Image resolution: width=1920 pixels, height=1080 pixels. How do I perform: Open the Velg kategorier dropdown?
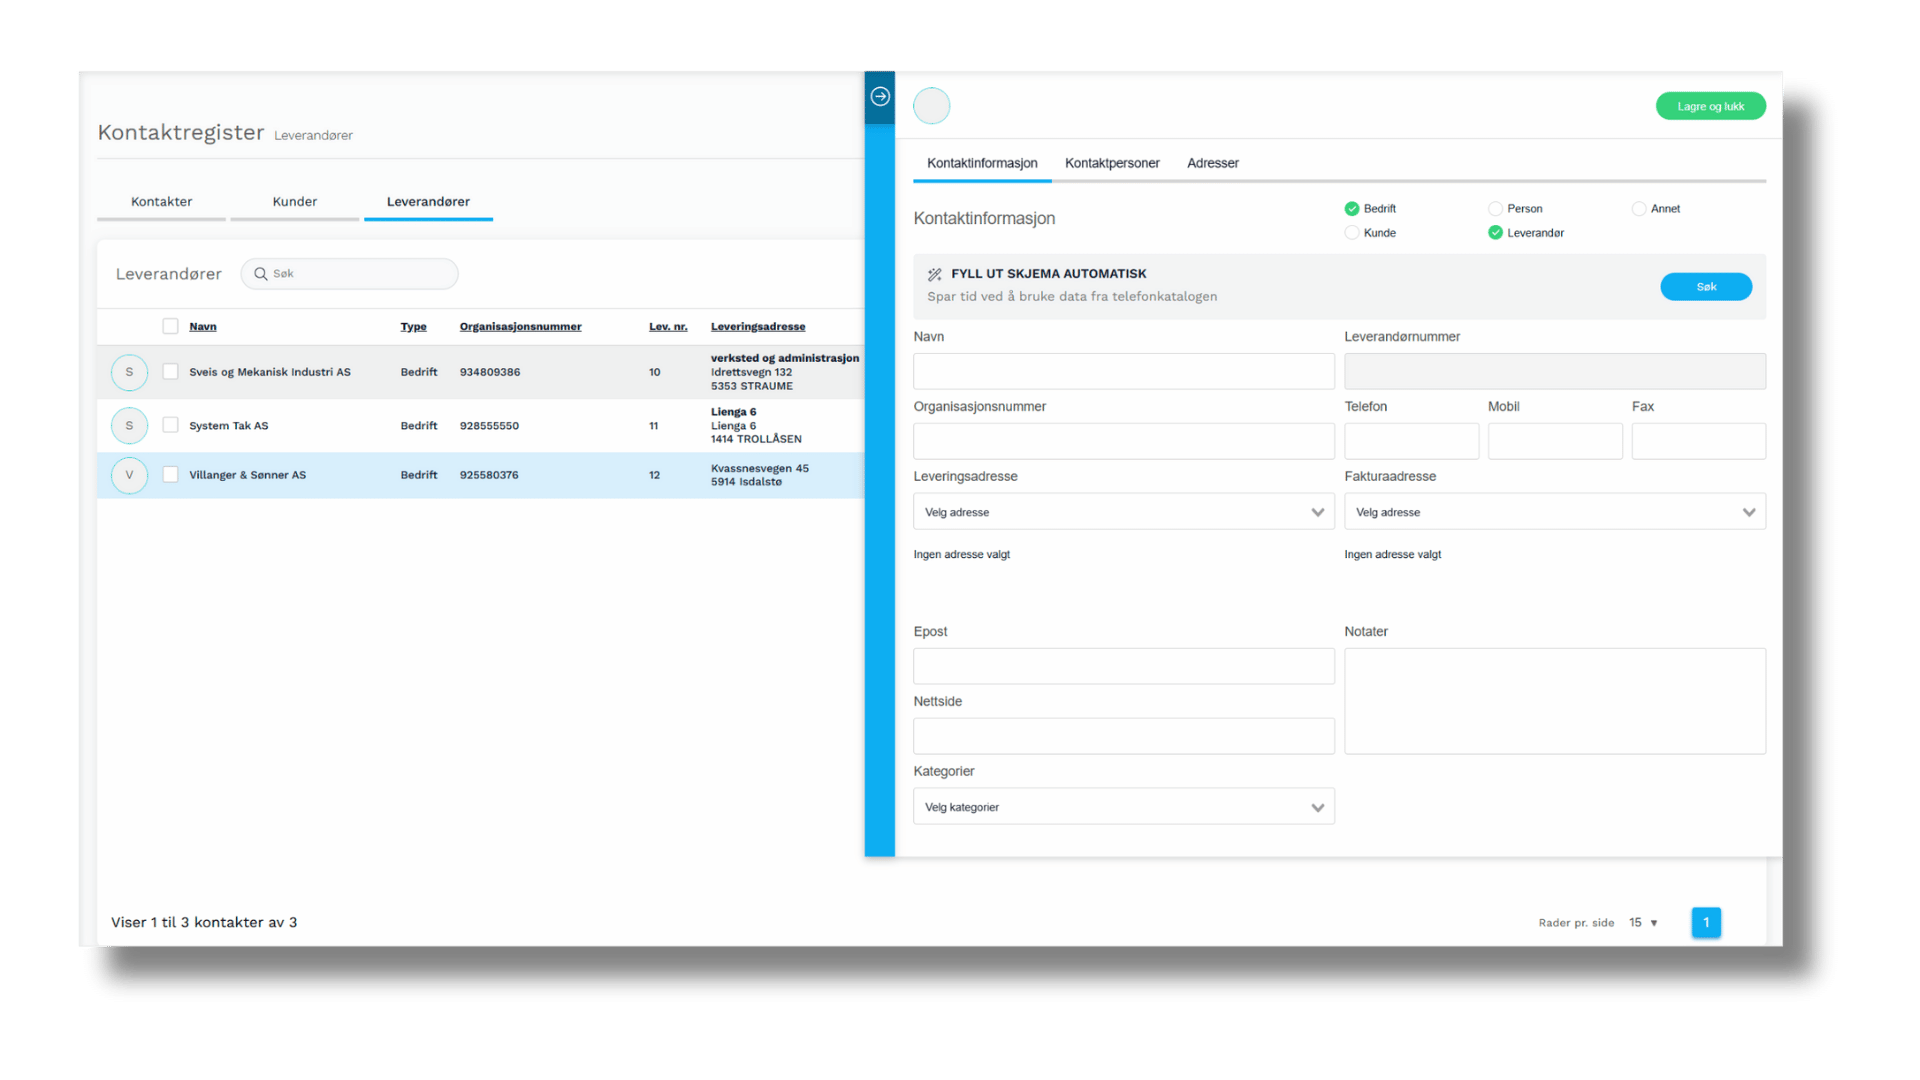pyautogui.click(x=1123, y=807)
